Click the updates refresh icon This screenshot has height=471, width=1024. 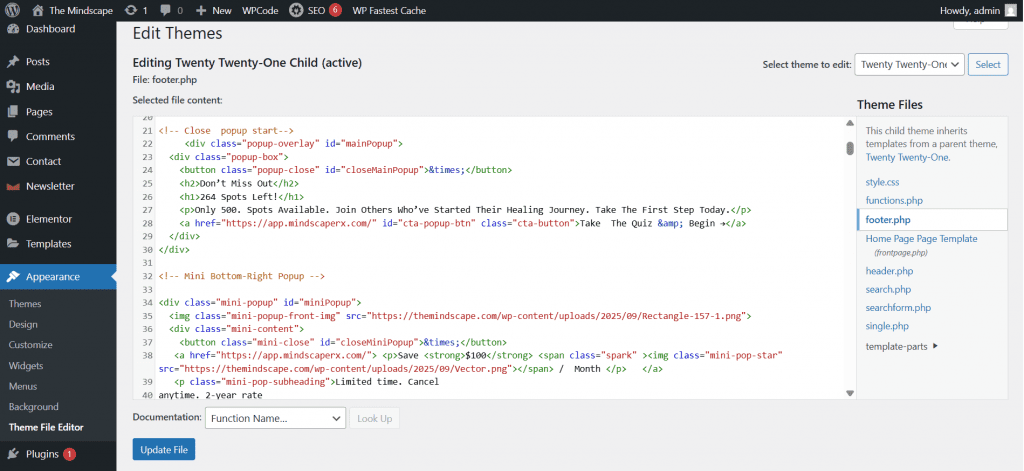(x=131, y=10)
